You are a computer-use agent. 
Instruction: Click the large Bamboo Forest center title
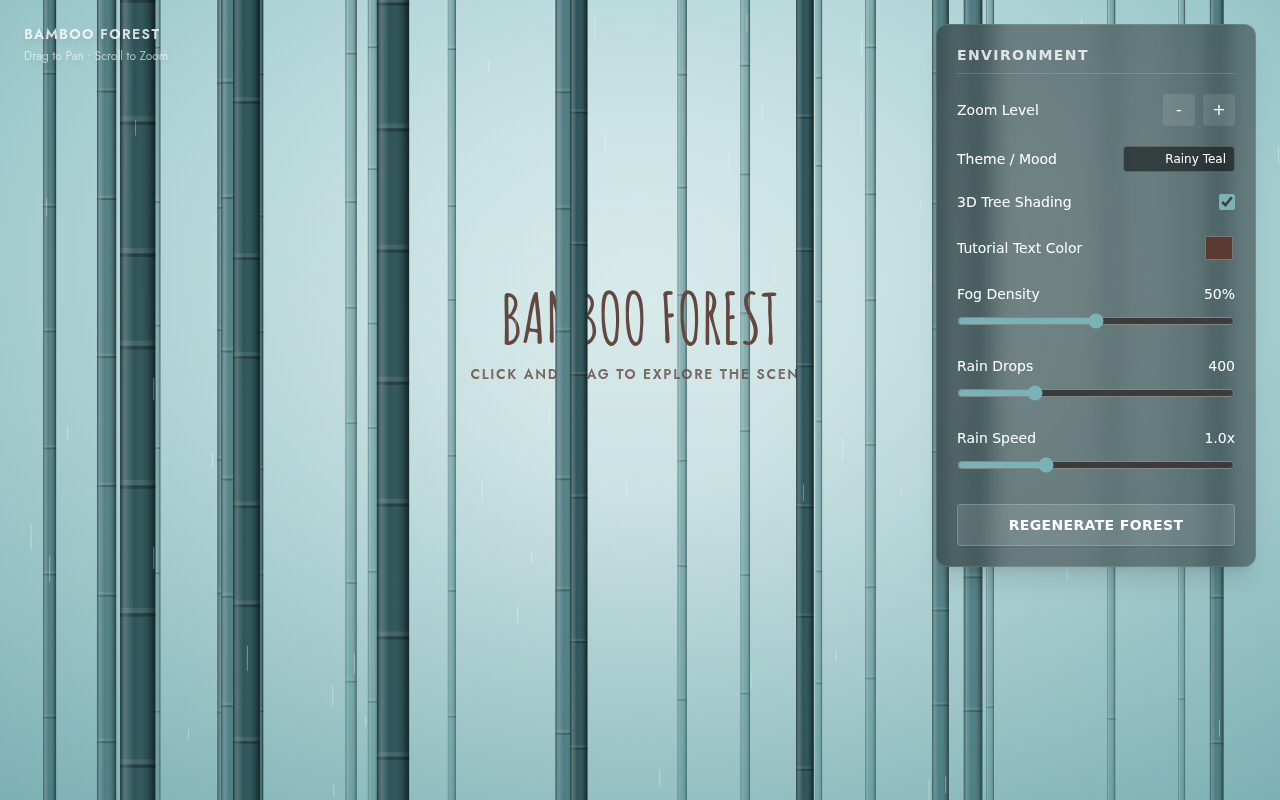pyautogui.click(x=640, y=319)
